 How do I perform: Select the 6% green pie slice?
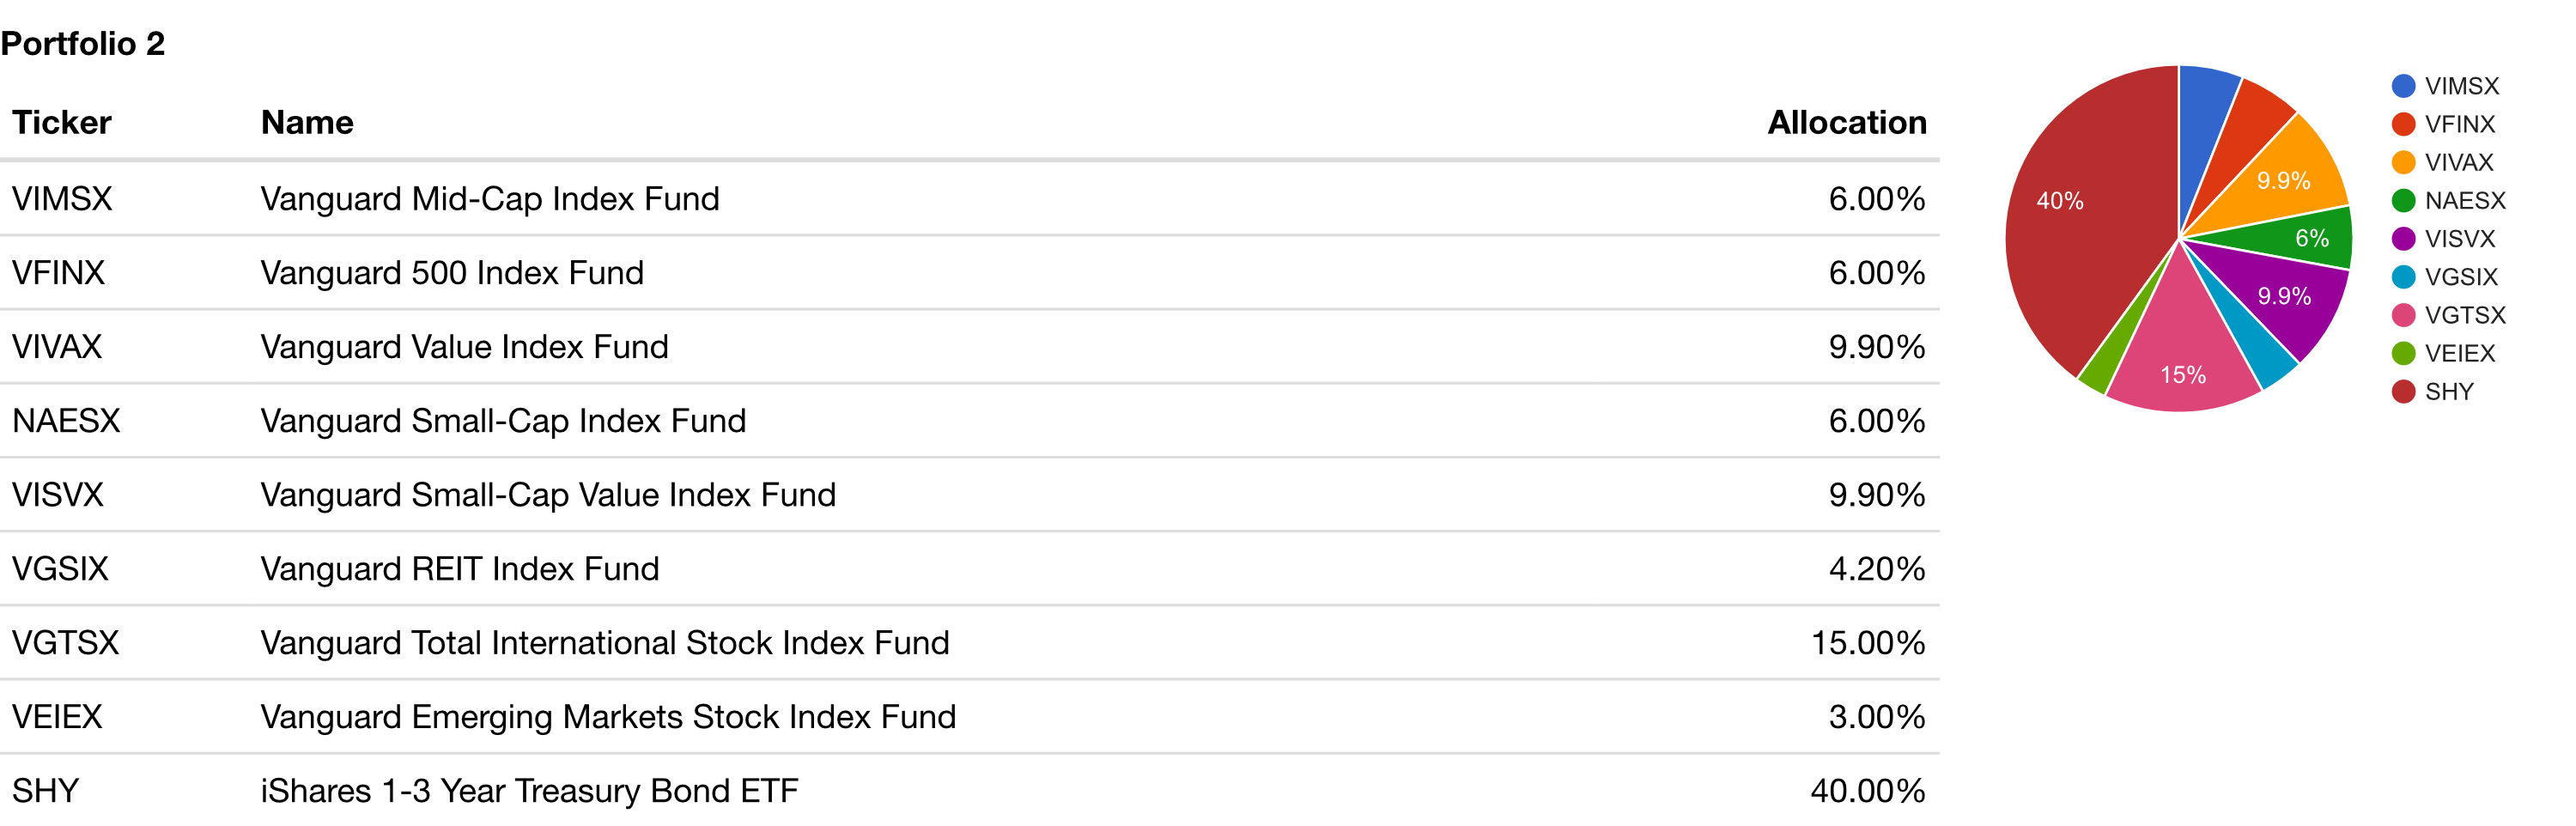coord(2300,238)
